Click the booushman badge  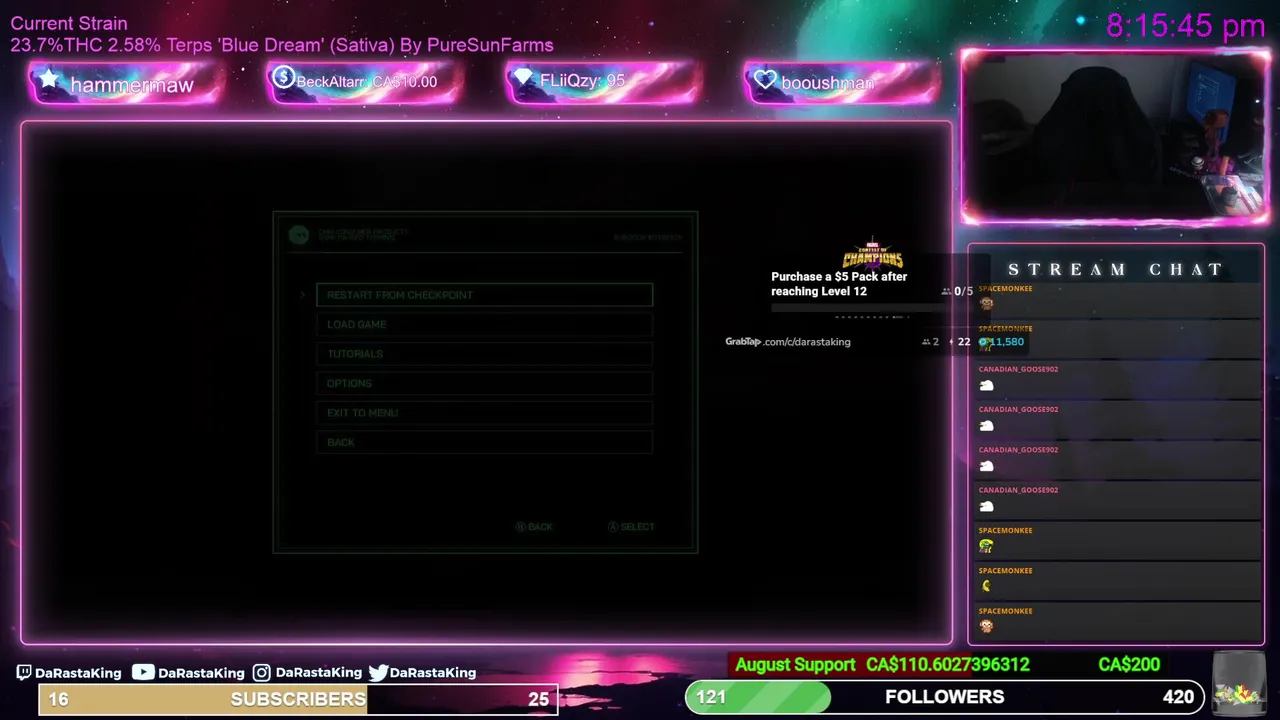(842, 83)
